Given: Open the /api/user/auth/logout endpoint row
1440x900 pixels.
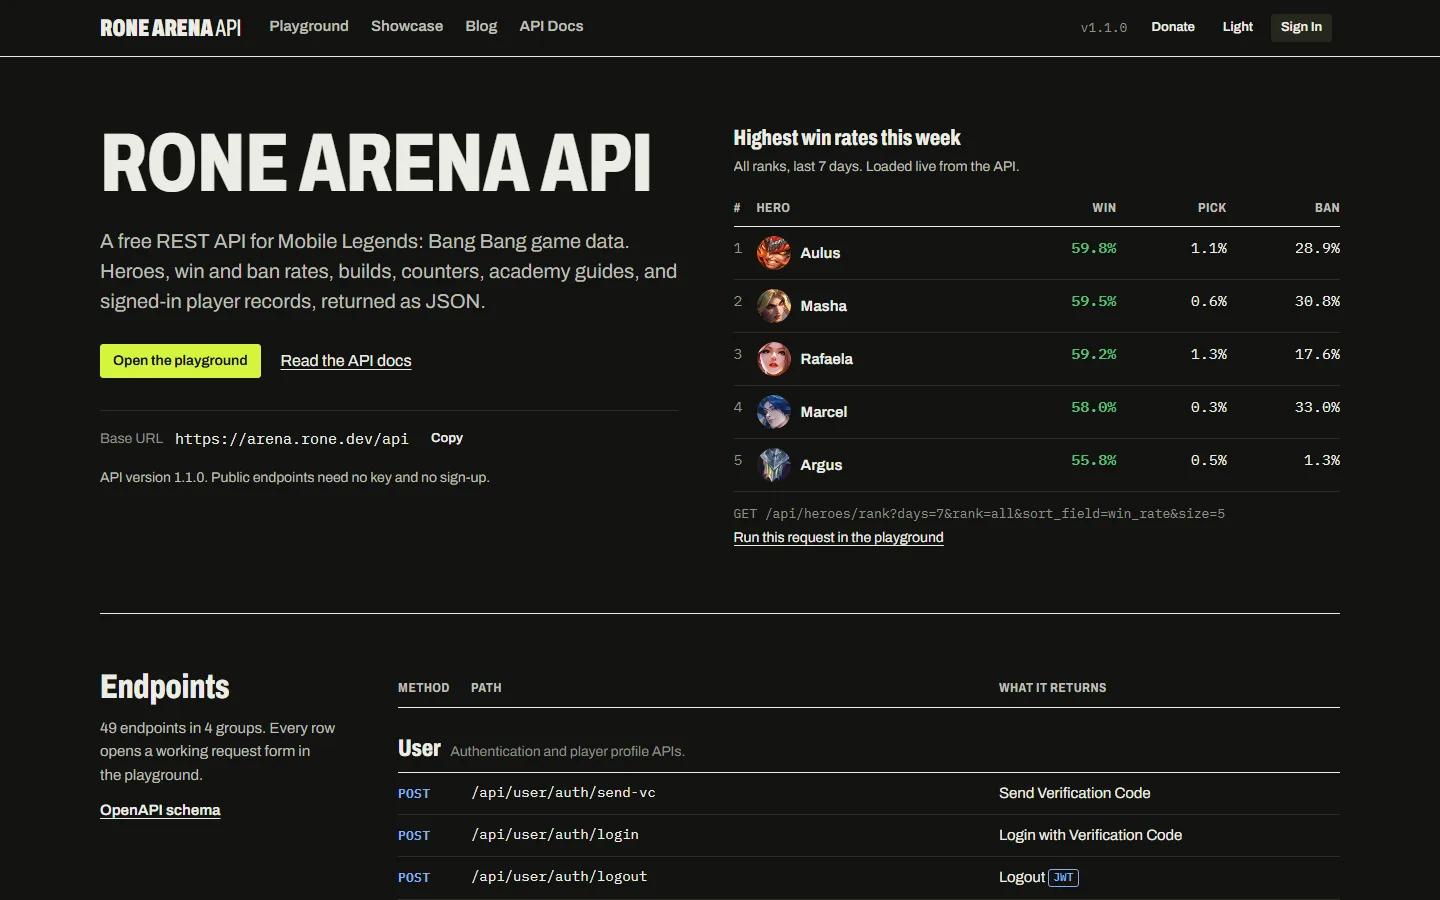Looking at the screenshot, I should [869, 877].
